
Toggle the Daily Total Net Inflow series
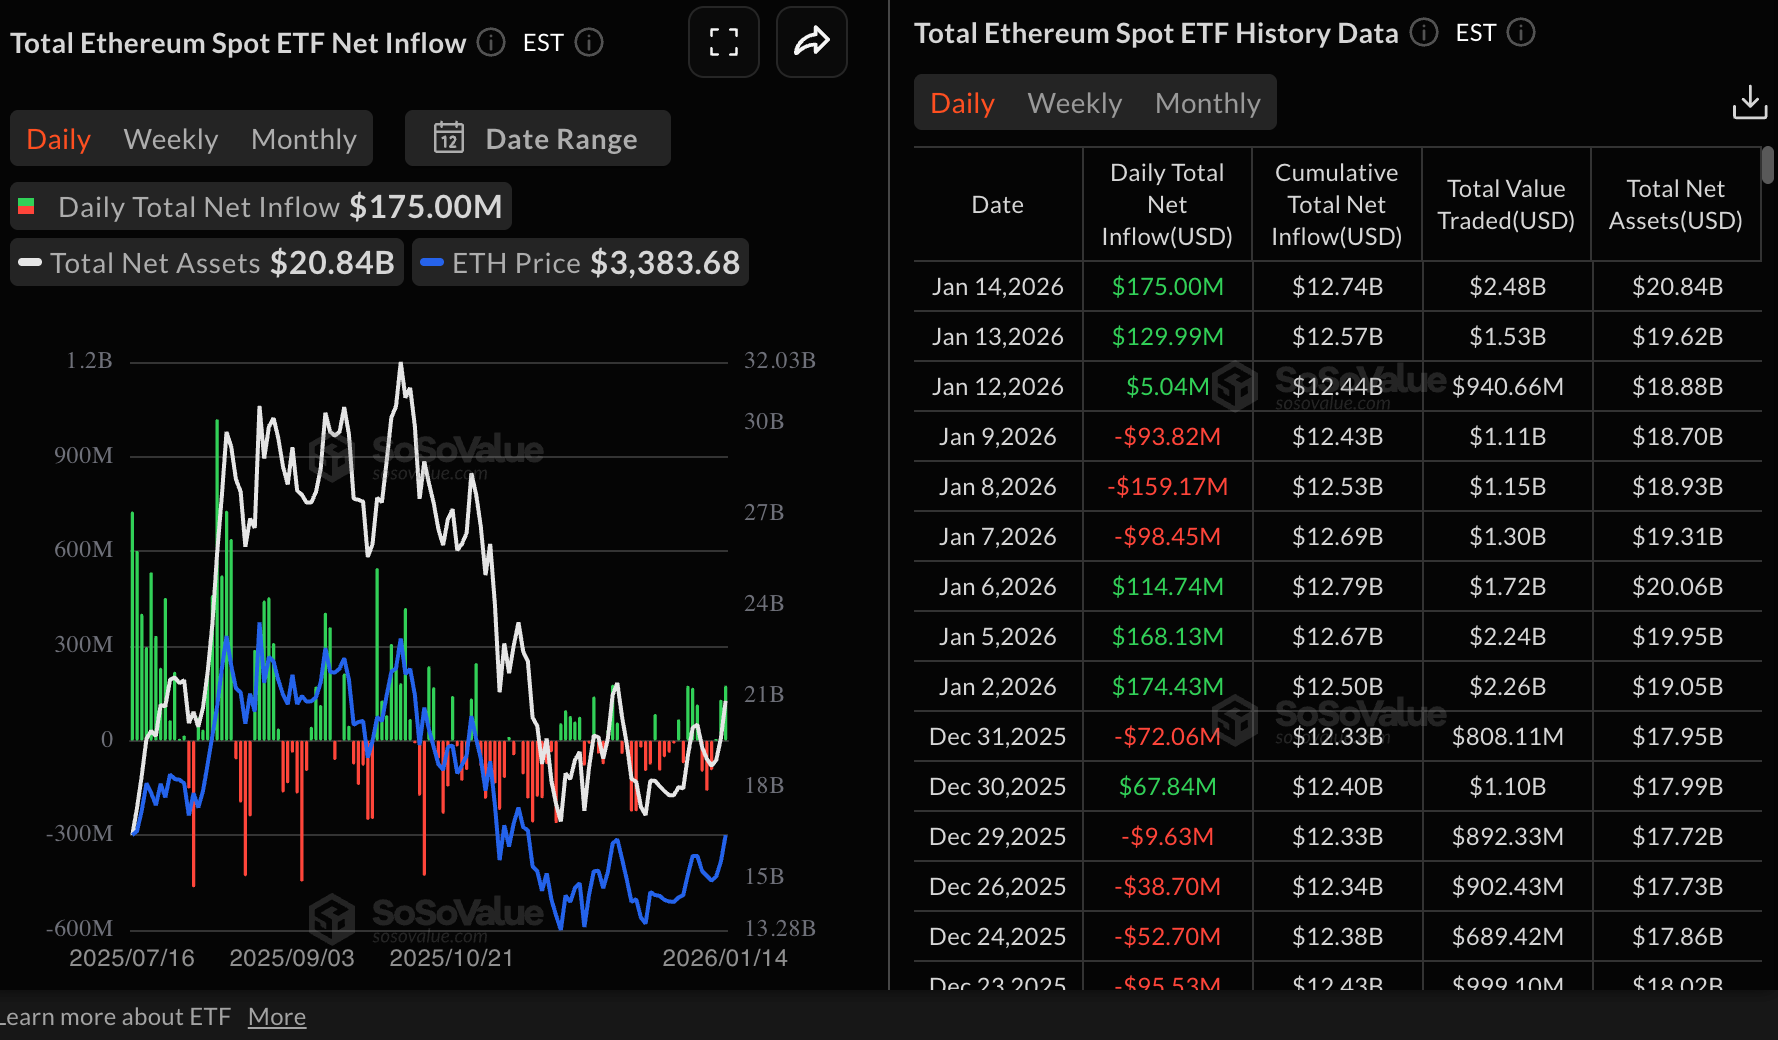[259, 206]
